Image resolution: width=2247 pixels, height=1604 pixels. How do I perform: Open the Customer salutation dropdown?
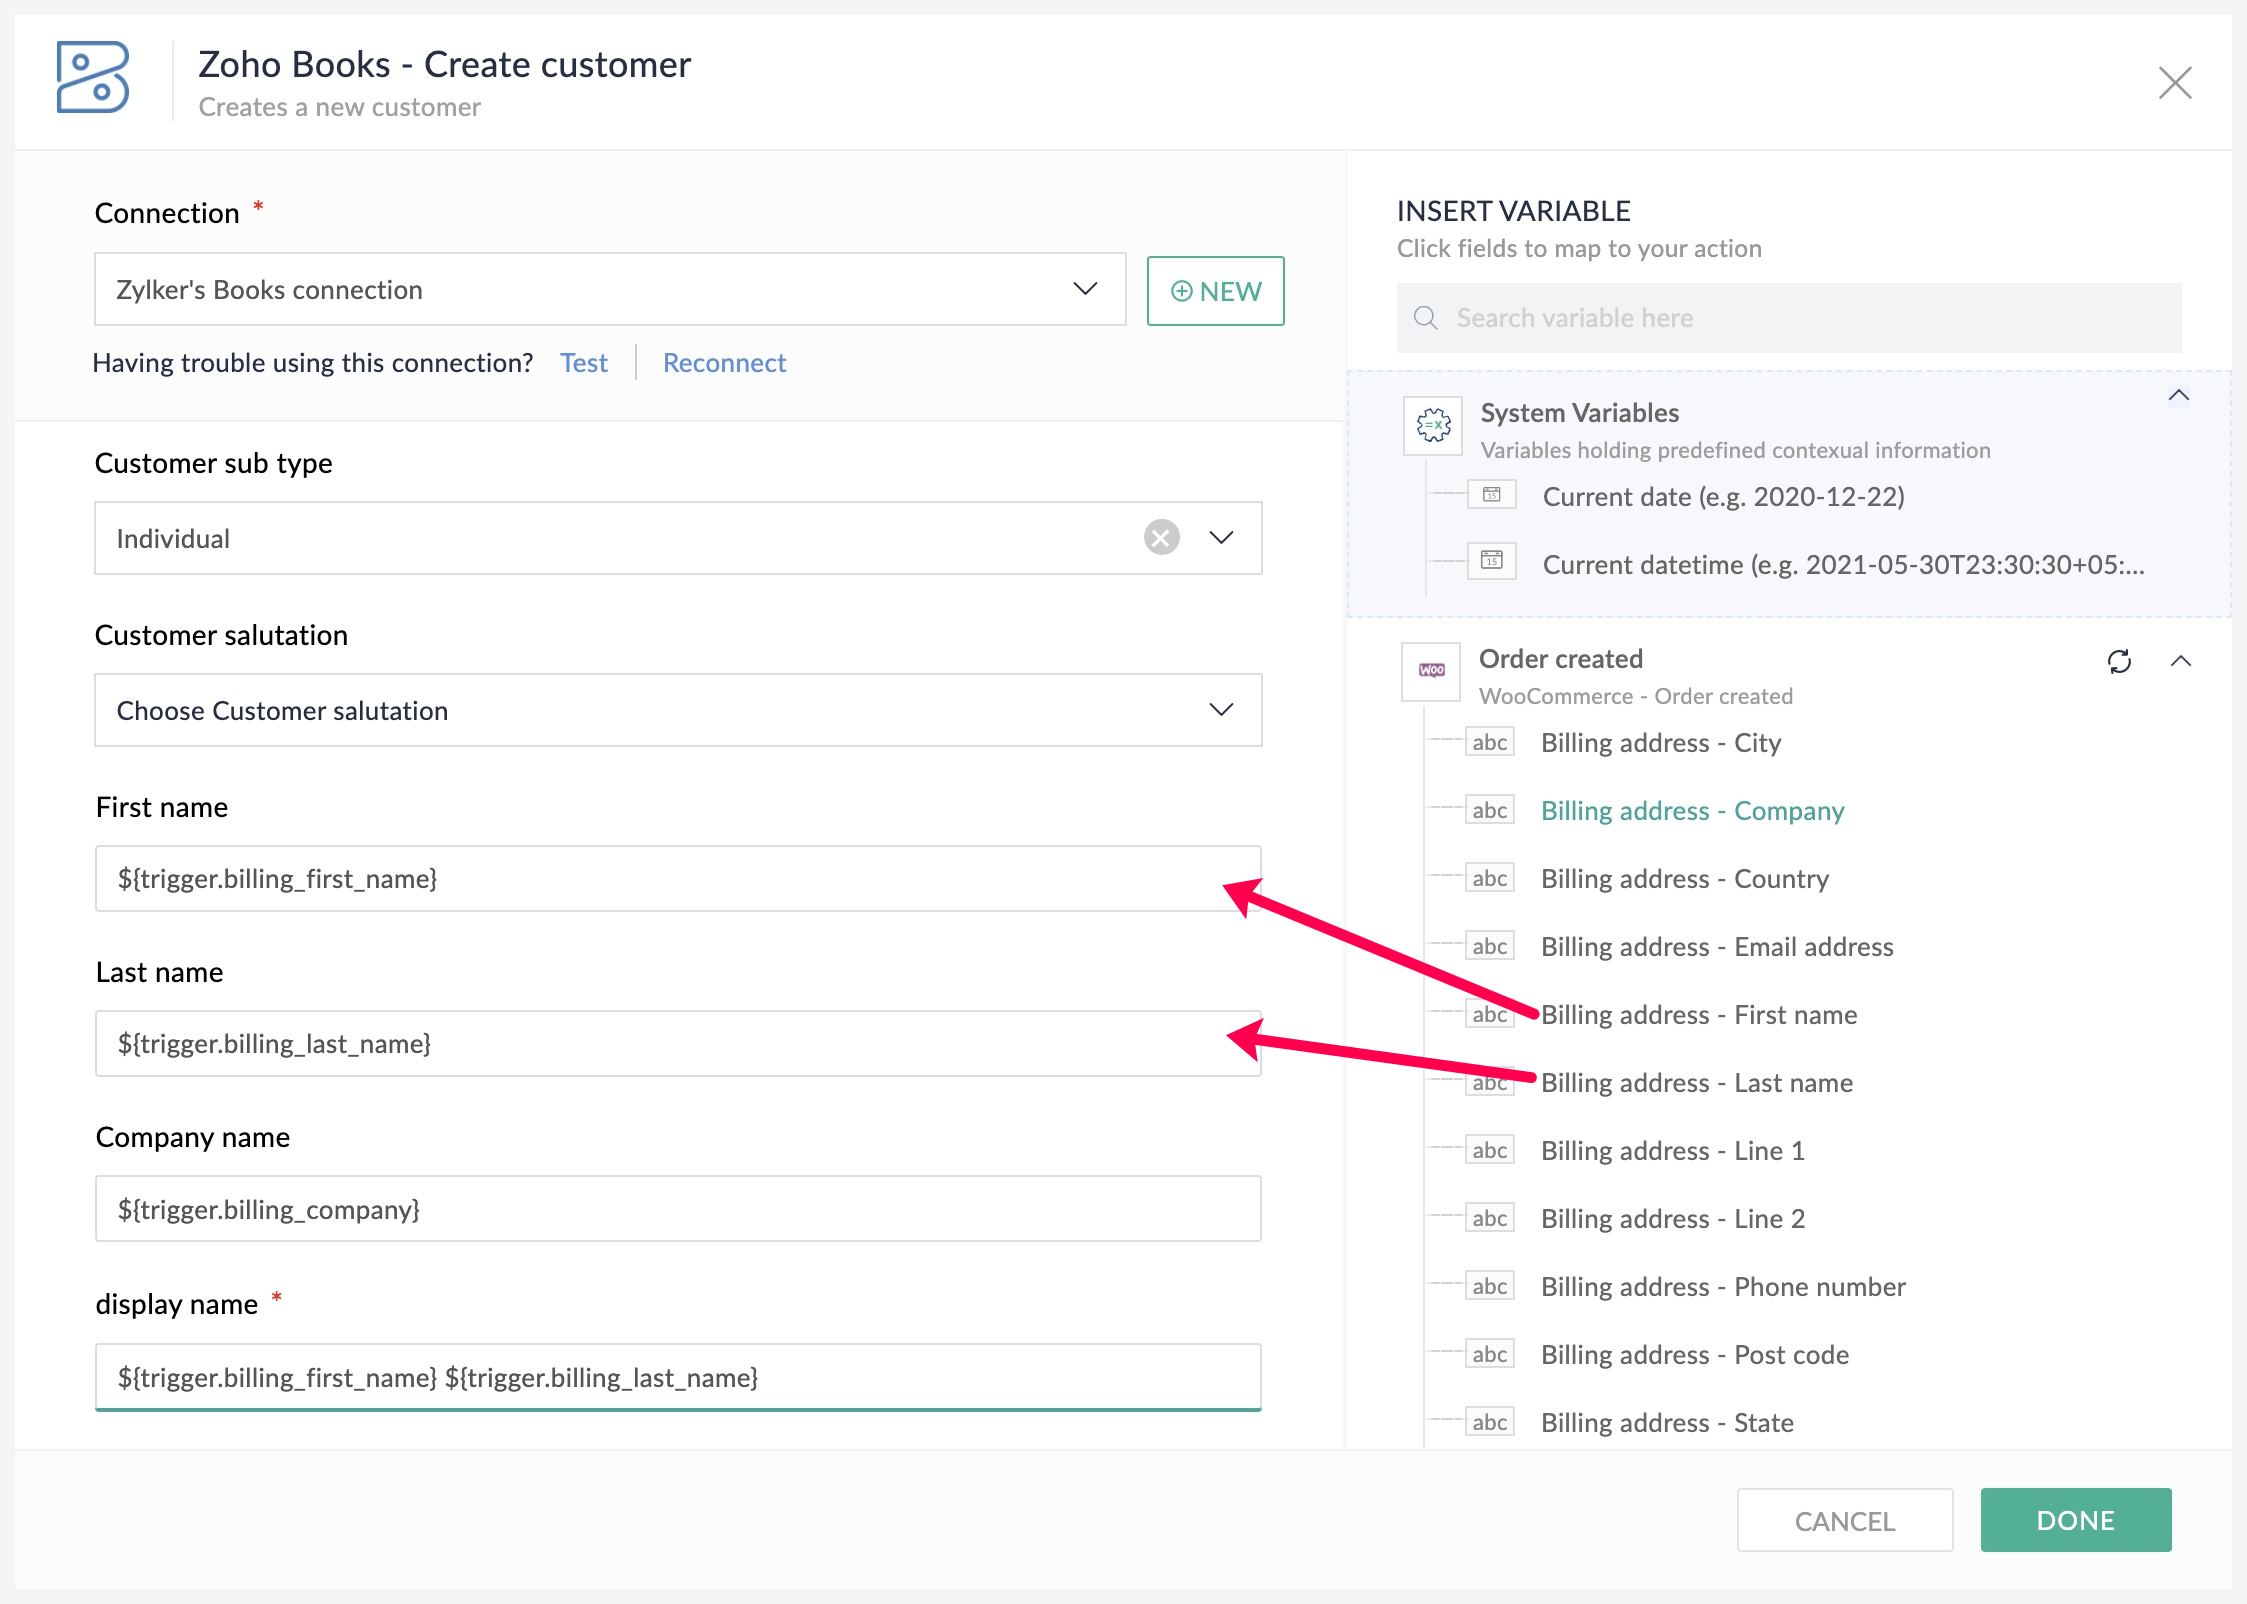[x=1221, y=710]
